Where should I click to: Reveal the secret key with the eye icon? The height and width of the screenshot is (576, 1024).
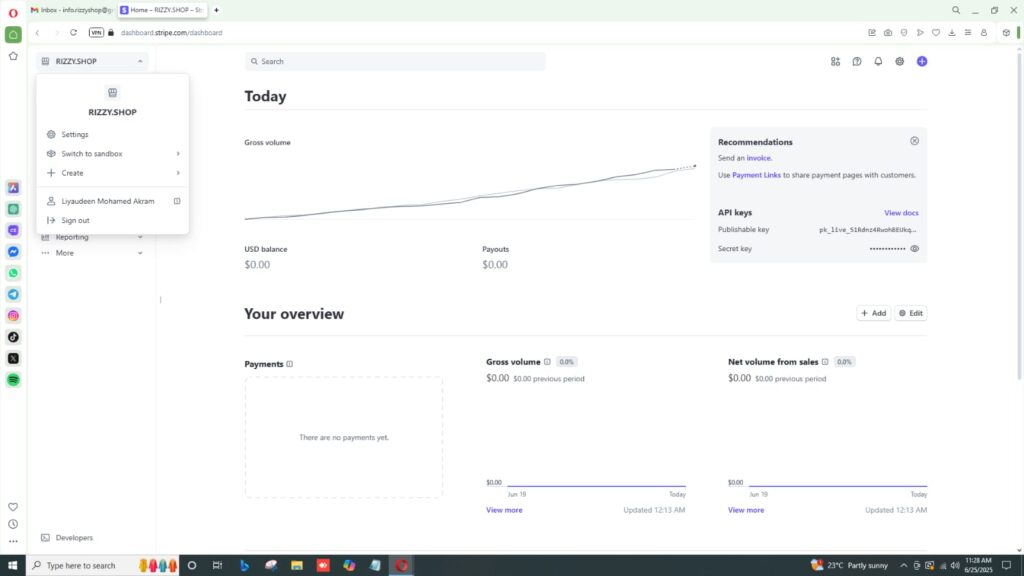click(914, 248)
